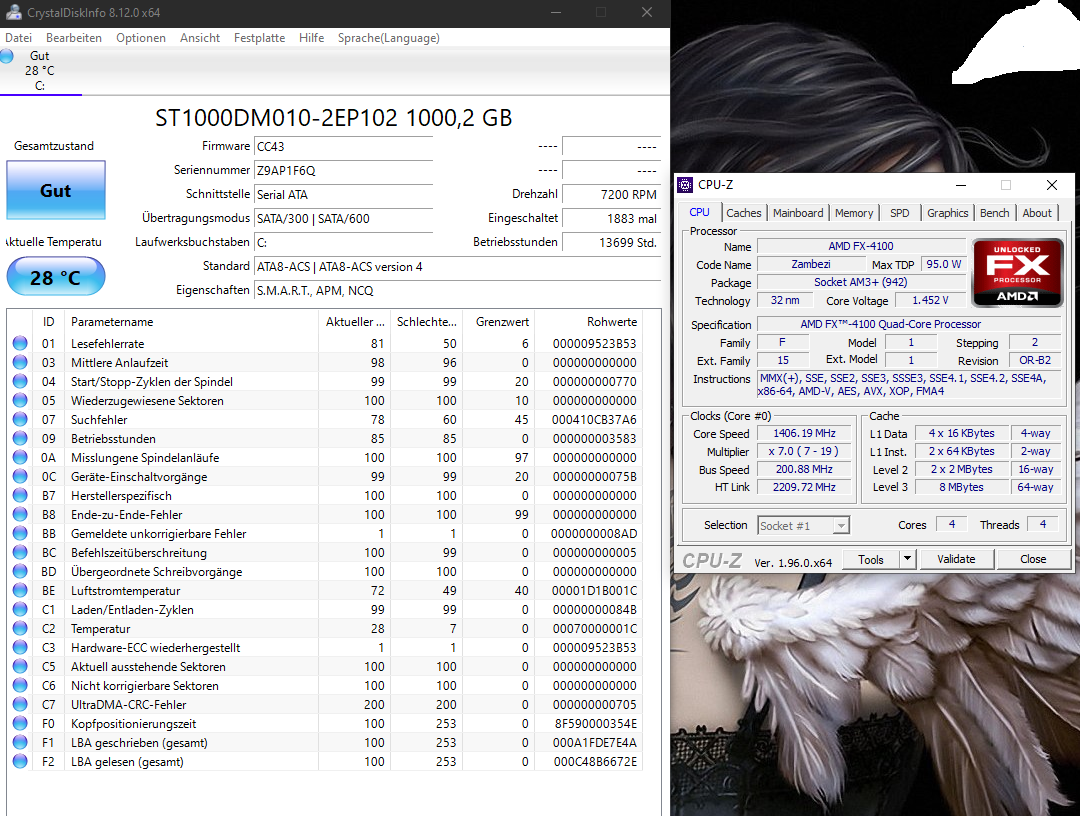
Task: Click the disk title ST1000DM010-2EP102 1000,2 GB
Action: point(333,118)
